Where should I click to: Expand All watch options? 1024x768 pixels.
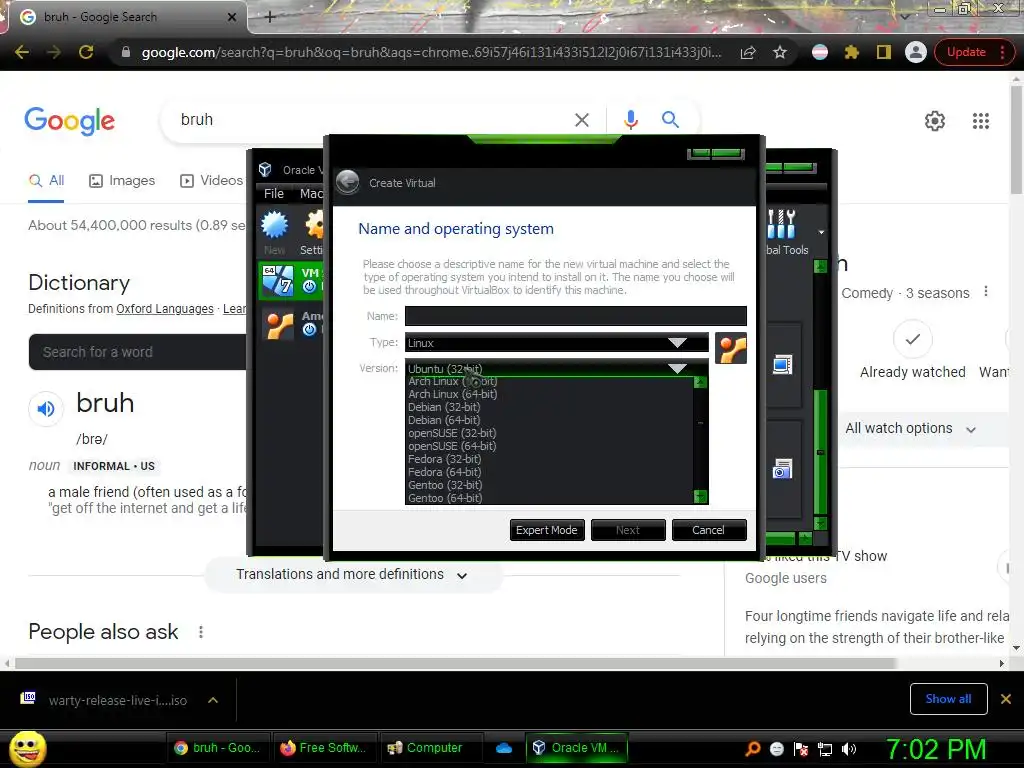(x=910, y=428)
